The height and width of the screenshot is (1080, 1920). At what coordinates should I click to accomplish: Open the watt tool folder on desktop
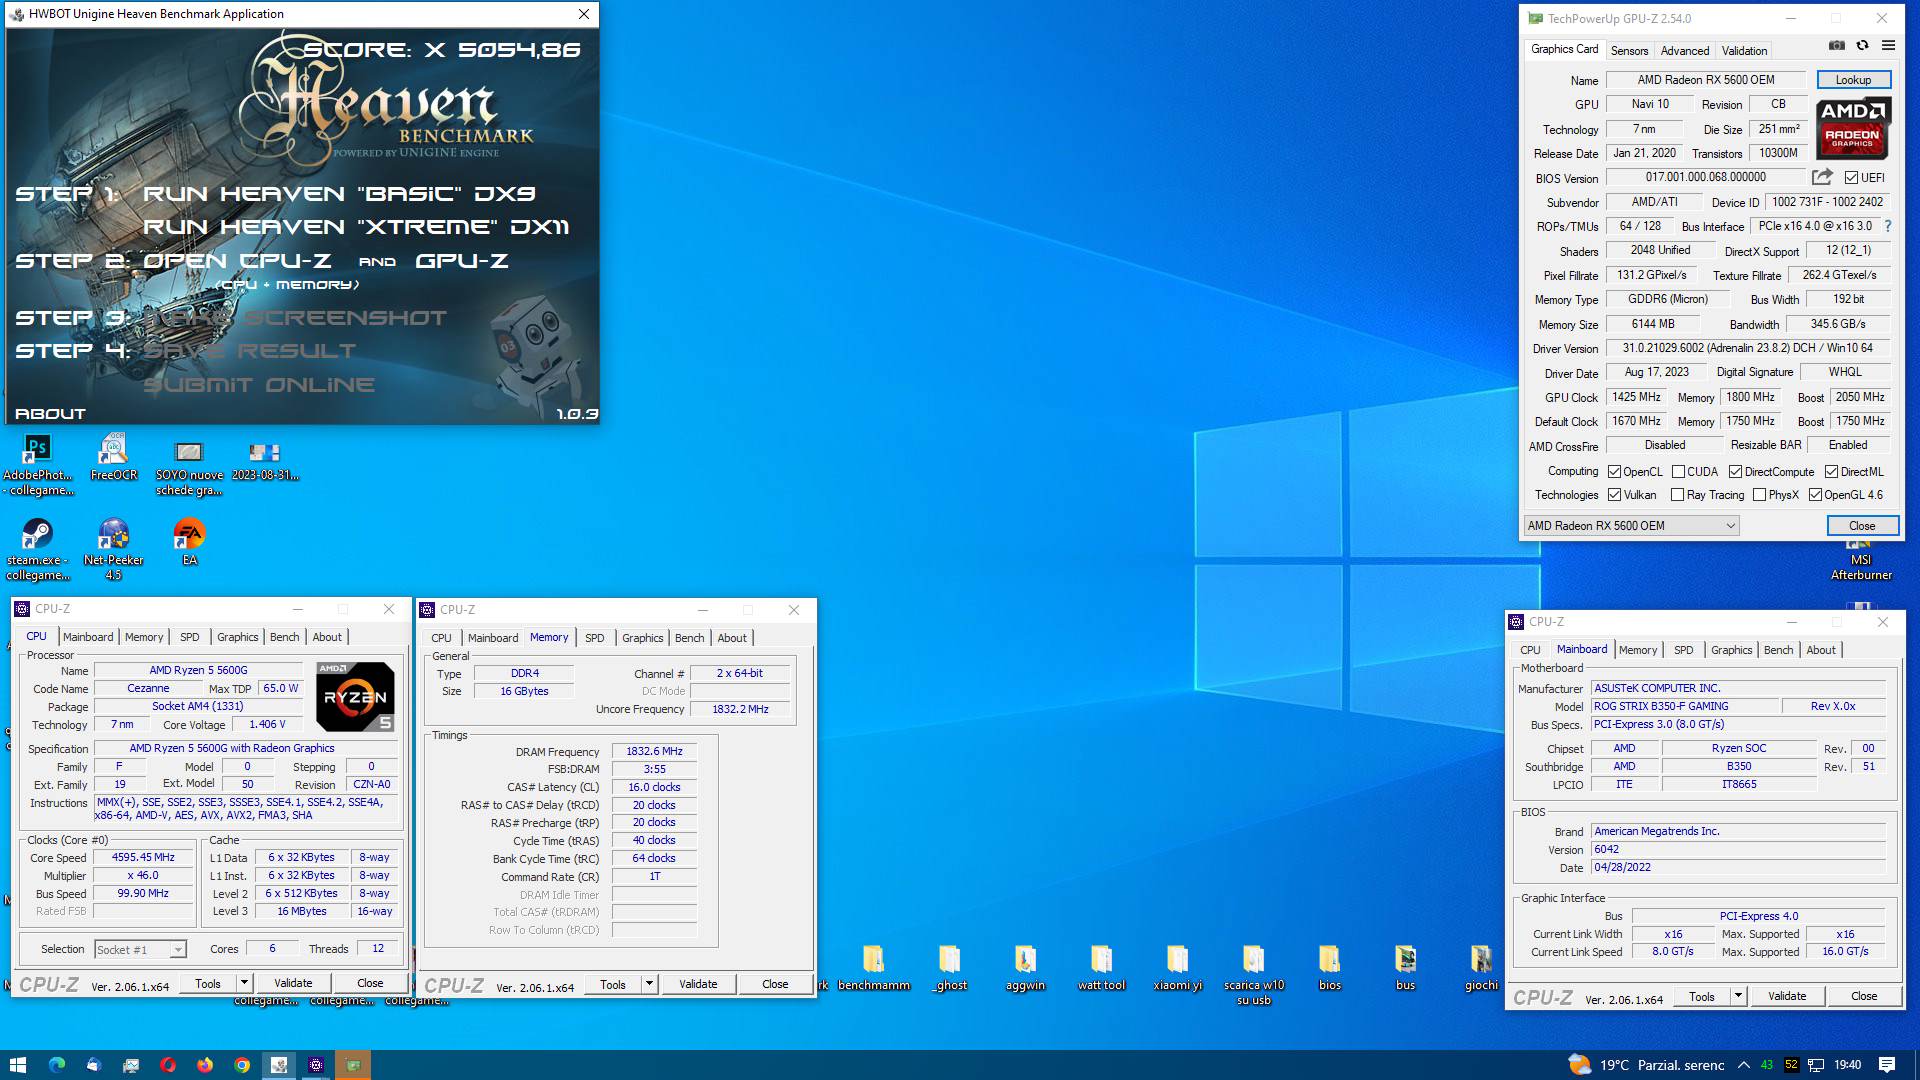1101,968
